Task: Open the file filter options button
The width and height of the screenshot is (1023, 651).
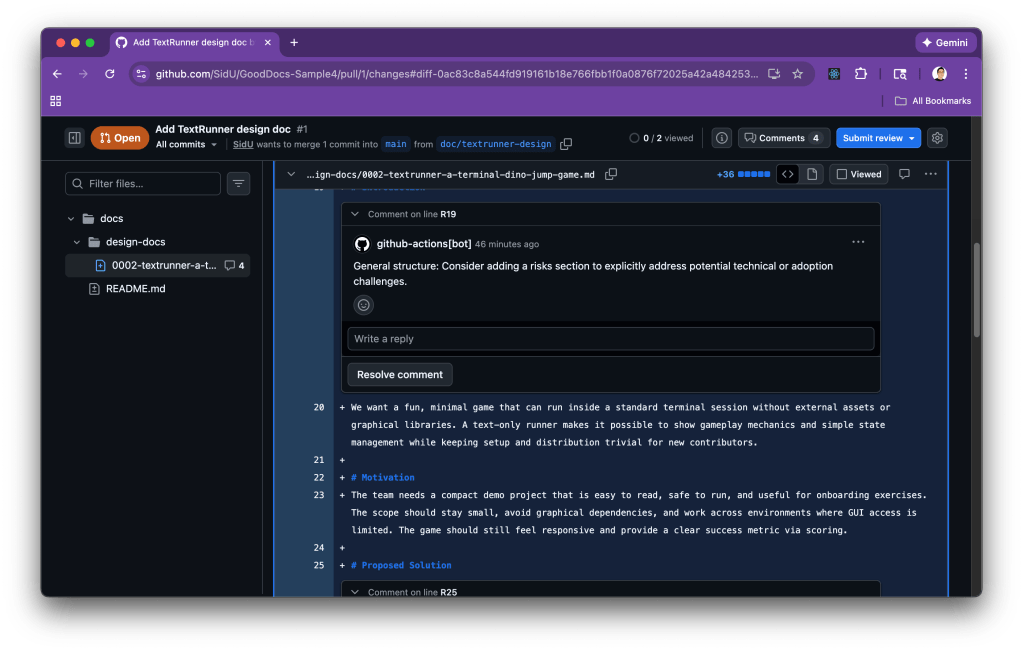Action: click(238, 183)
